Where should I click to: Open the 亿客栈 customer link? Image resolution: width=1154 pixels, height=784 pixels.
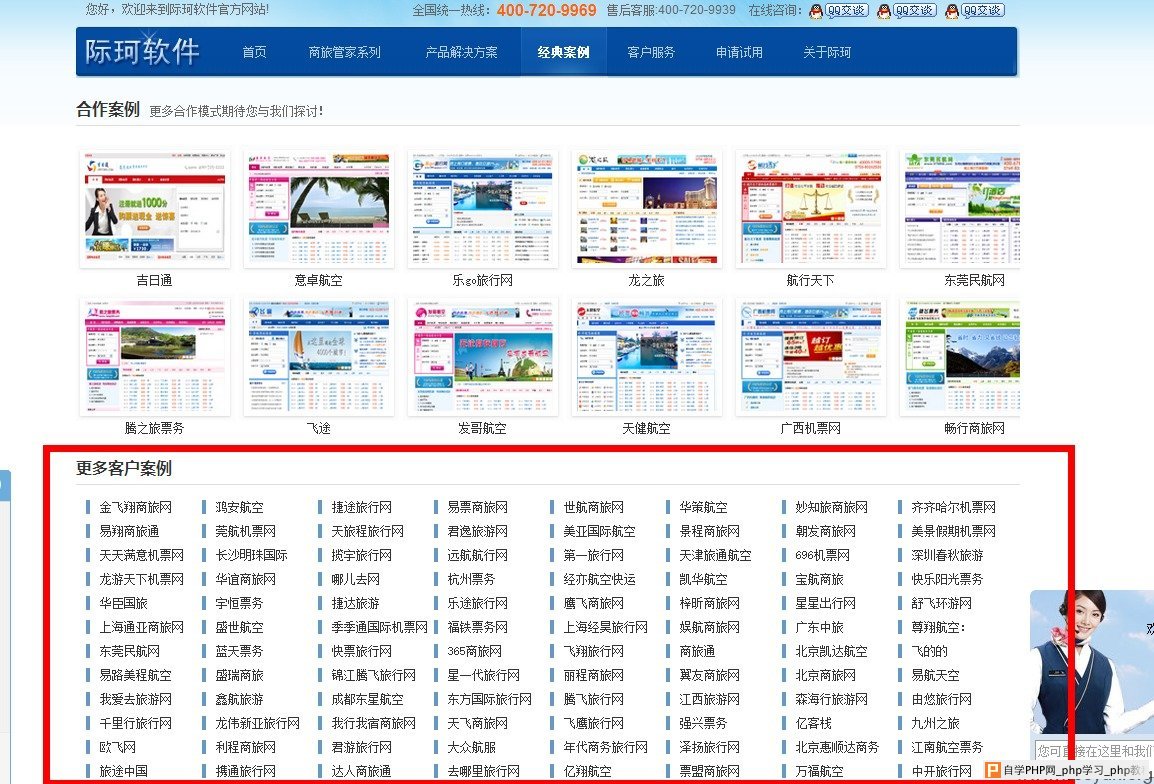click(813, 724)
